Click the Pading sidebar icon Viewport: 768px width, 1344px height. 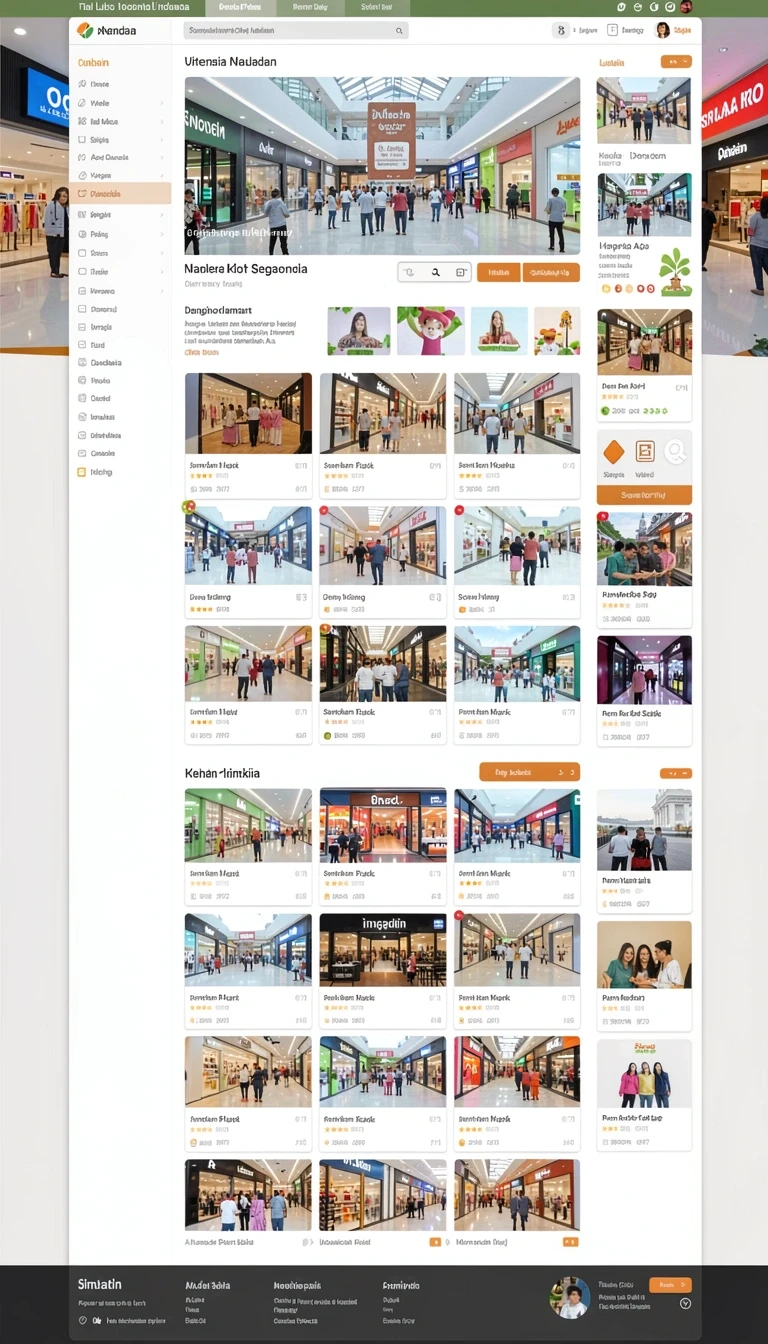(82, 234)
